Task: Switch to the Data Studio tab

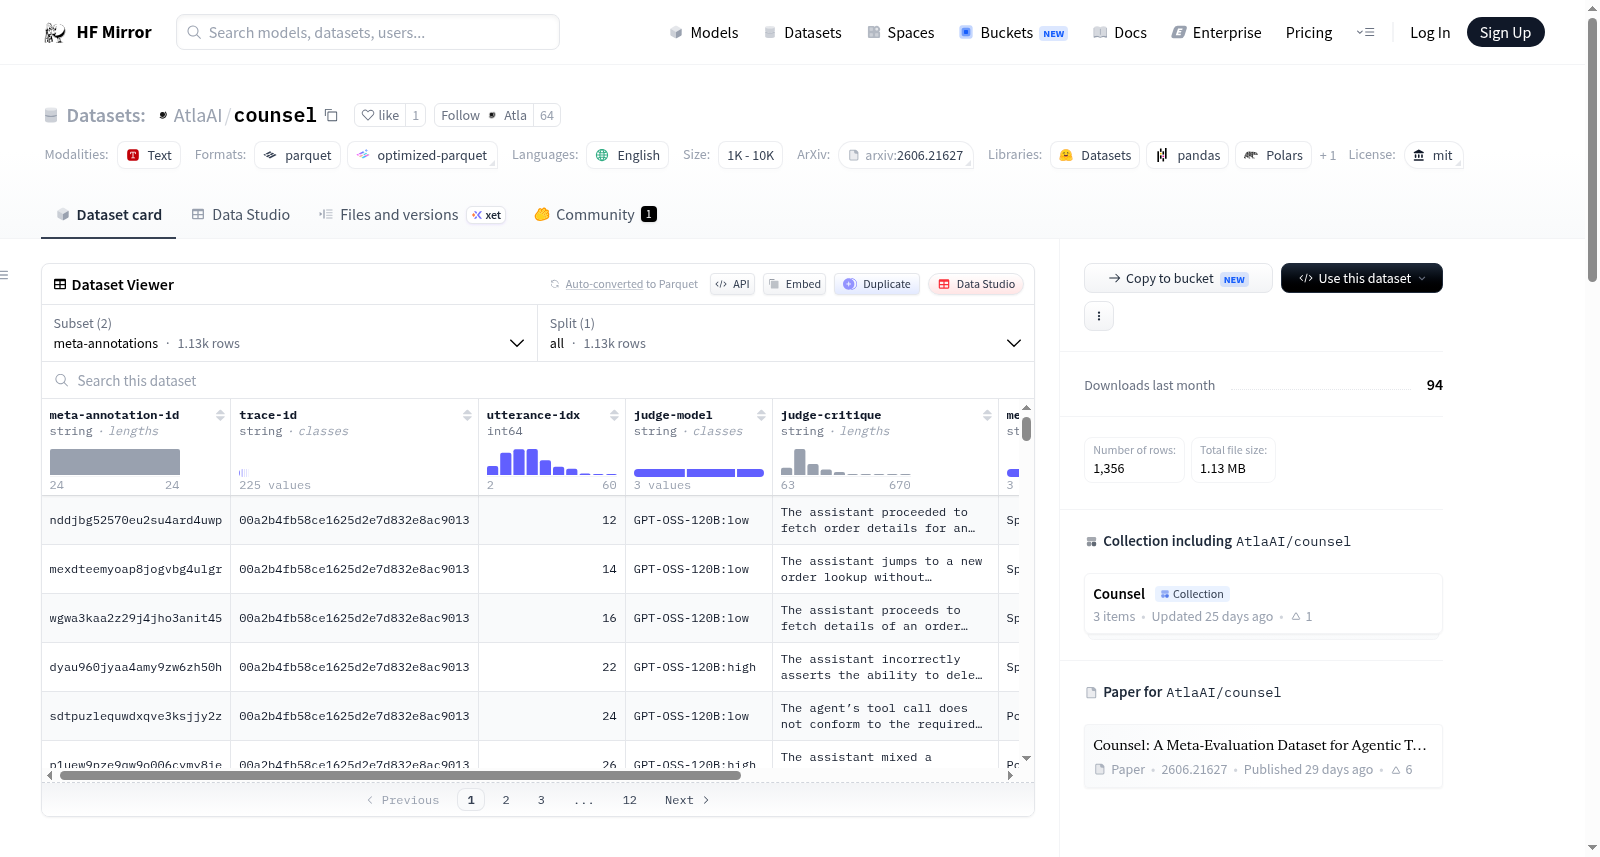Action: [x=241, y=215]
